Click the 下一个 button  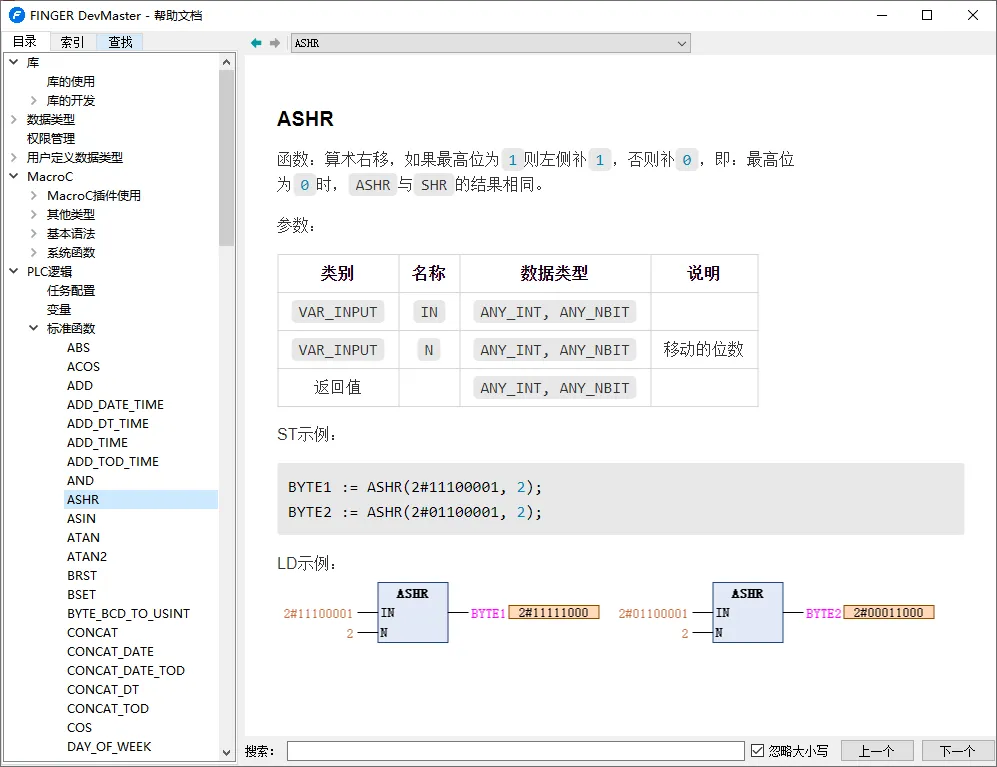tap(957, 750)
